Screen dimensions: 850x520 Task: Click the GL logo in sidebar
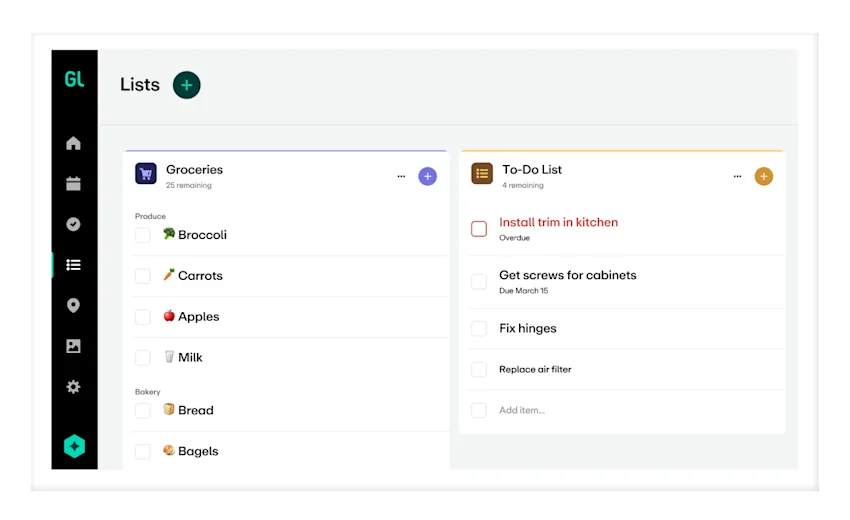(x=74, y=79)
